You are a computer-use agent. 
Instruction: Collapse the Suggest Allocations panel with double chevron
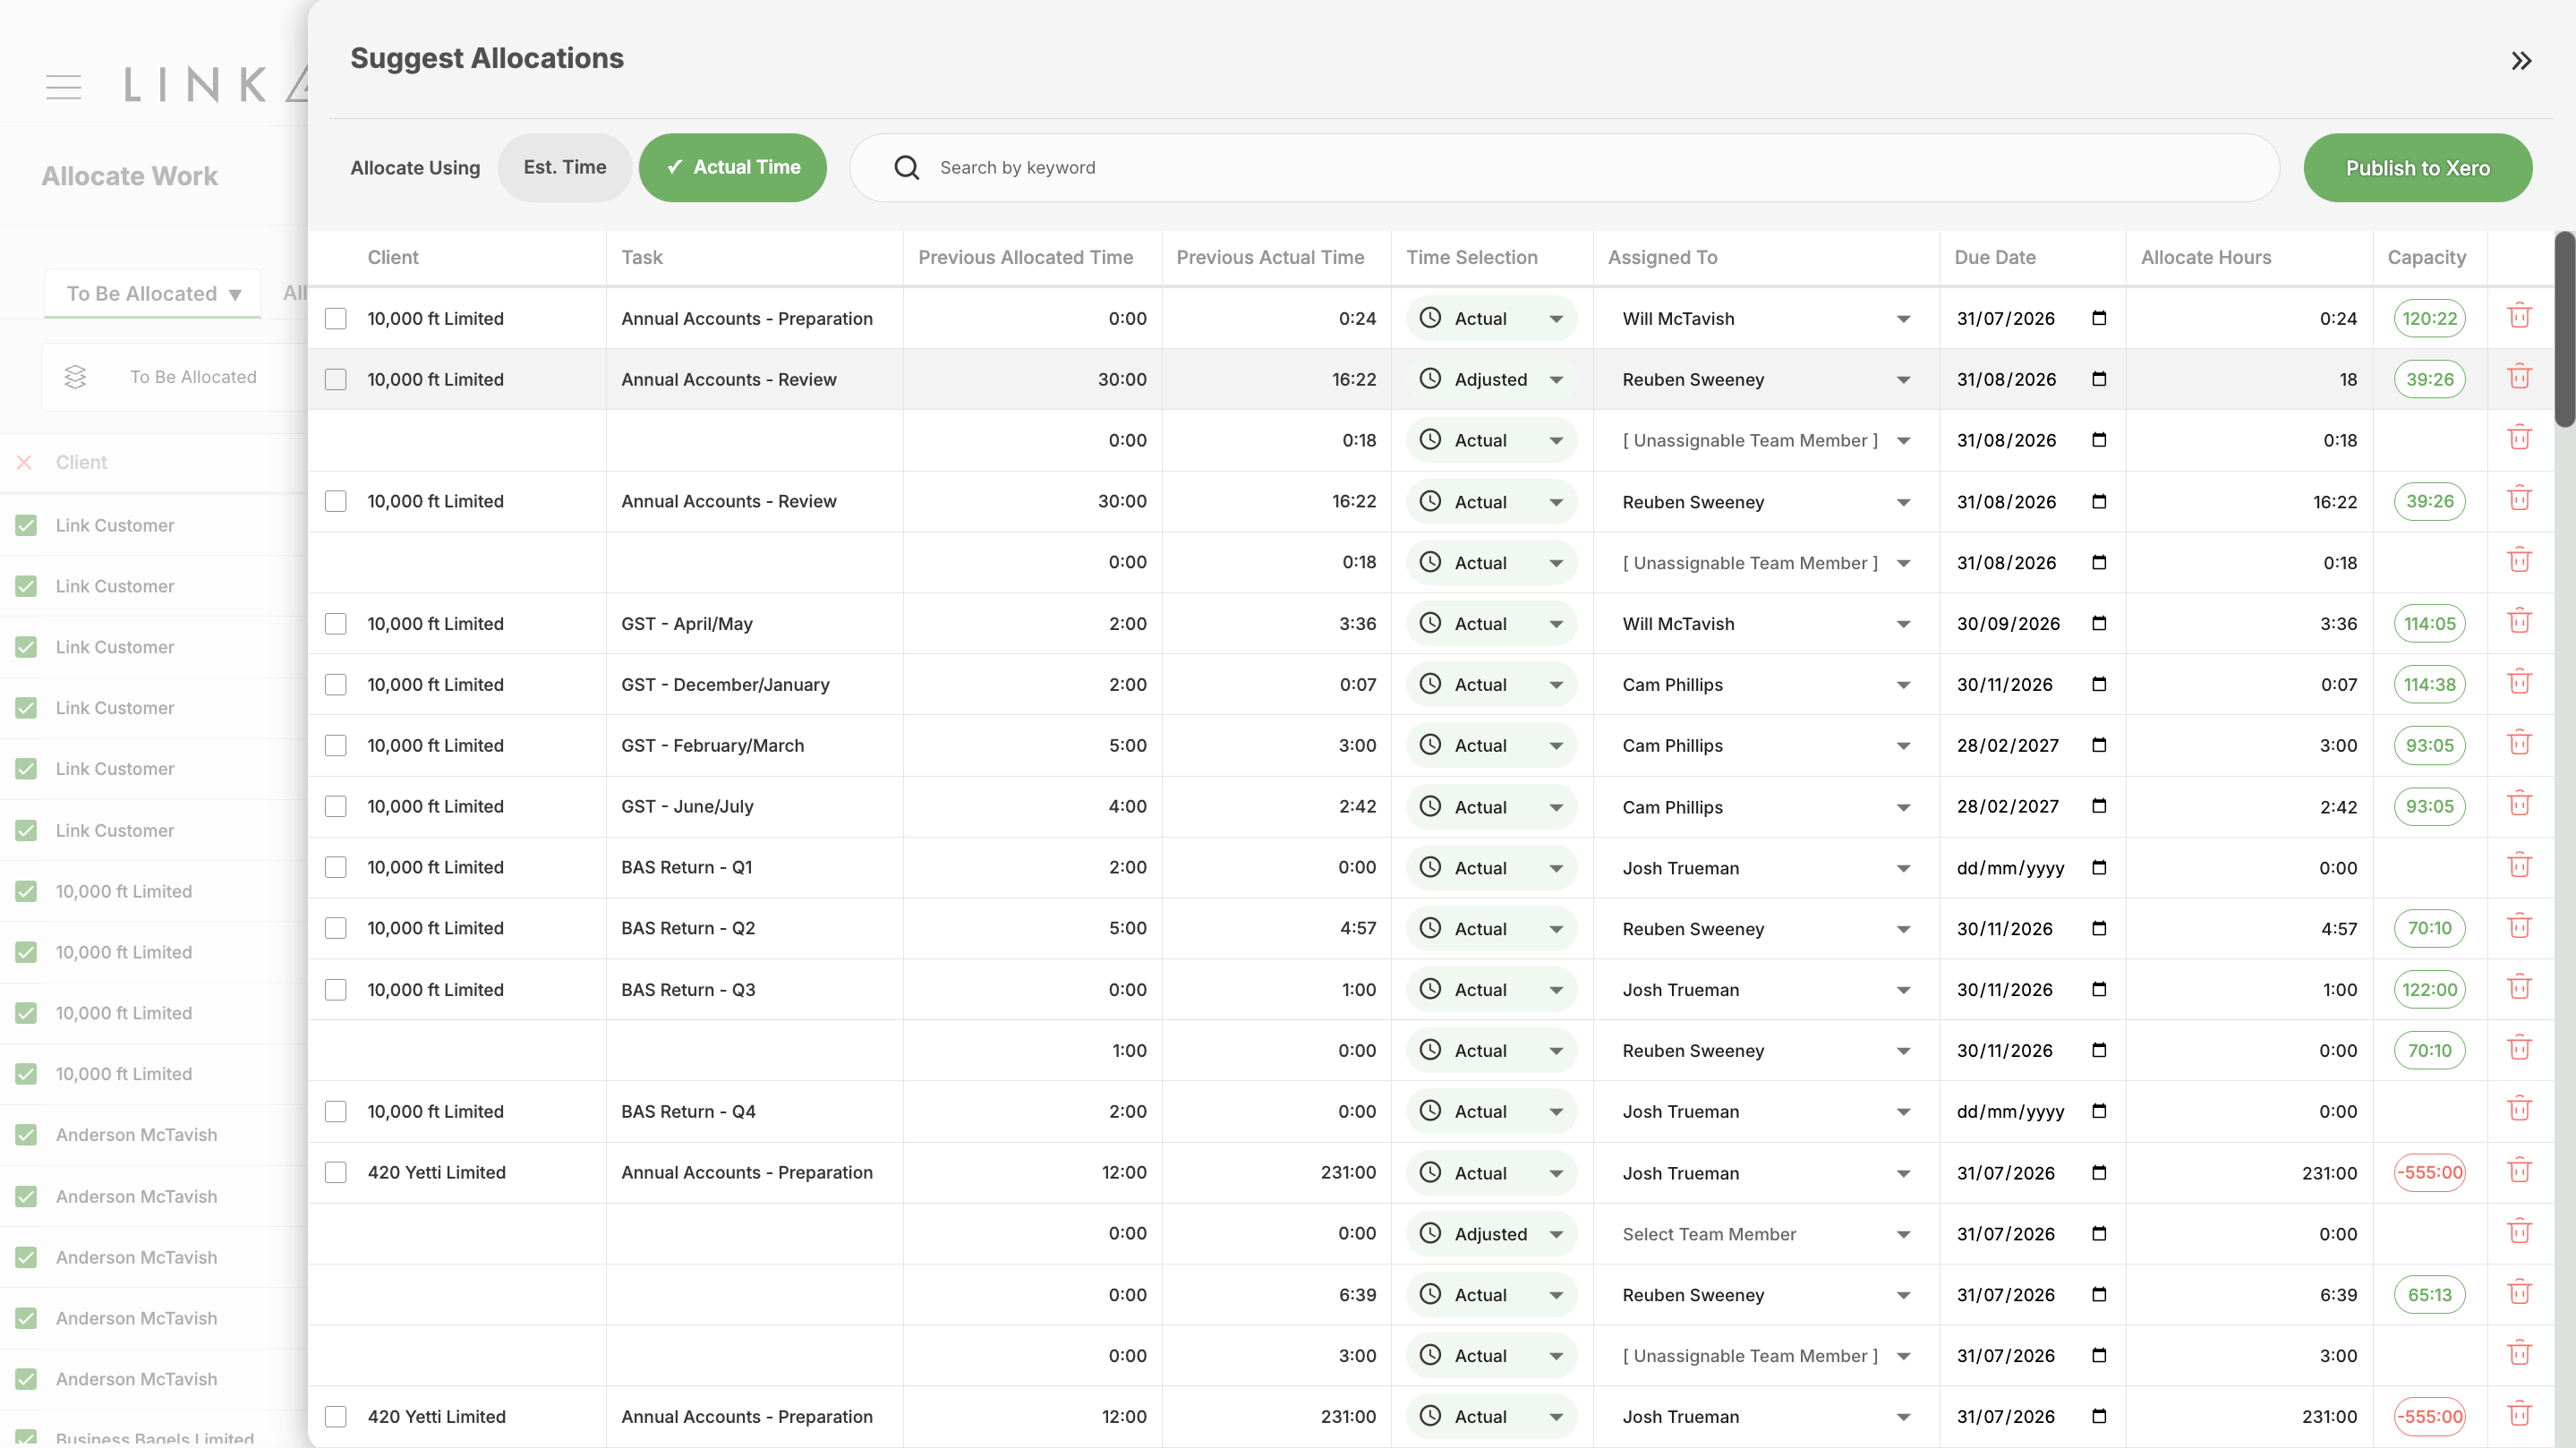2521,61
